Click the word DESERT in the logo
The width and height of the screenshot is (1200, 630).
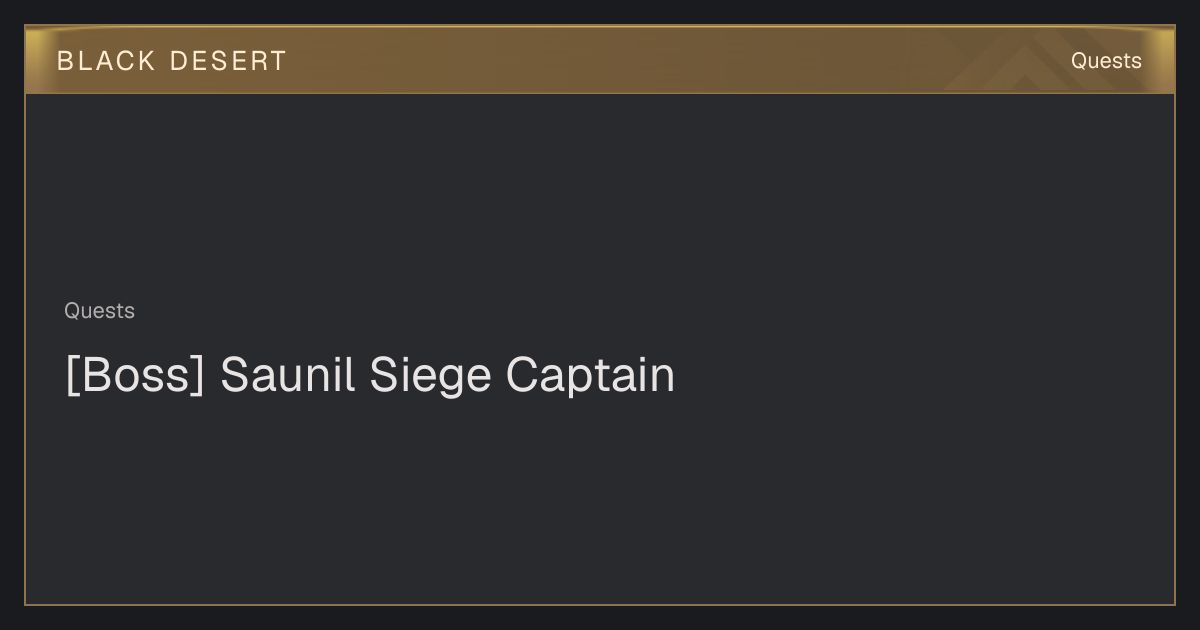pos(228,61)
